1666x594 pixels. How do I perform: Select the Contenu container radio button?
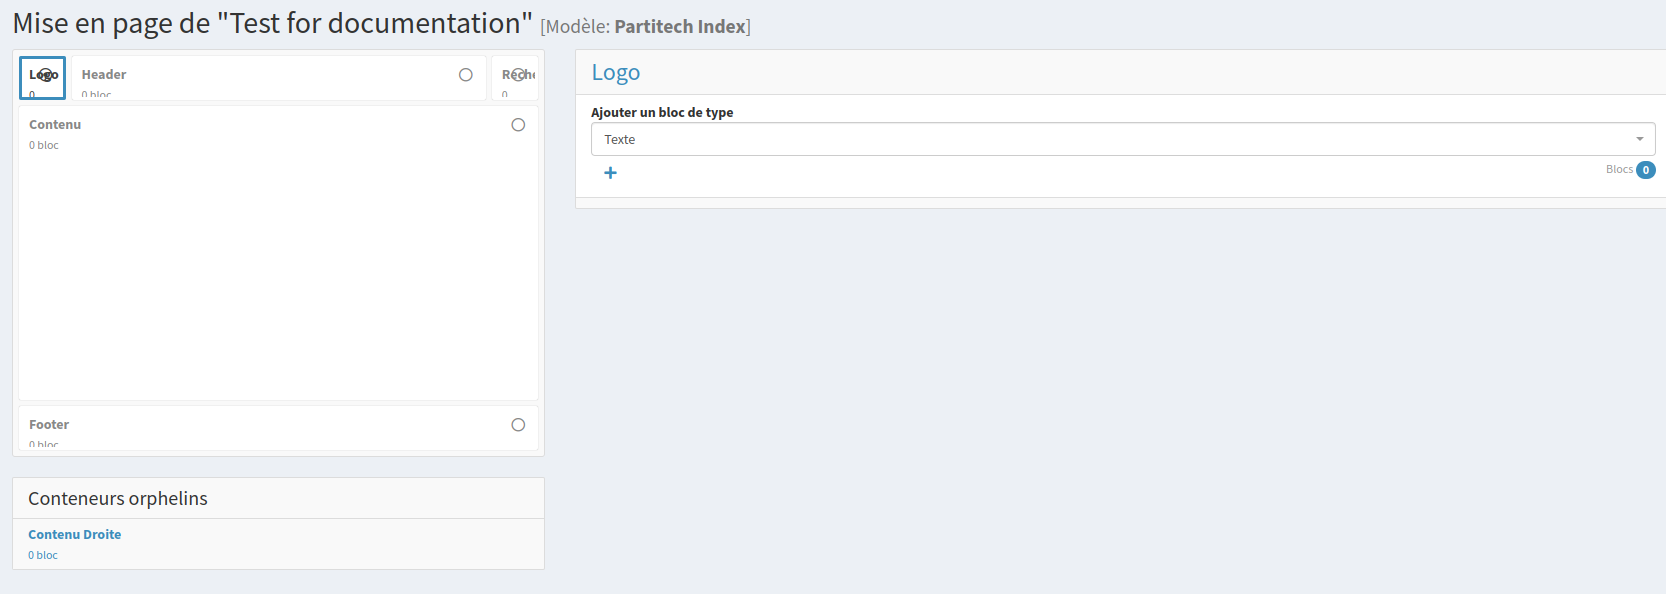518,125
